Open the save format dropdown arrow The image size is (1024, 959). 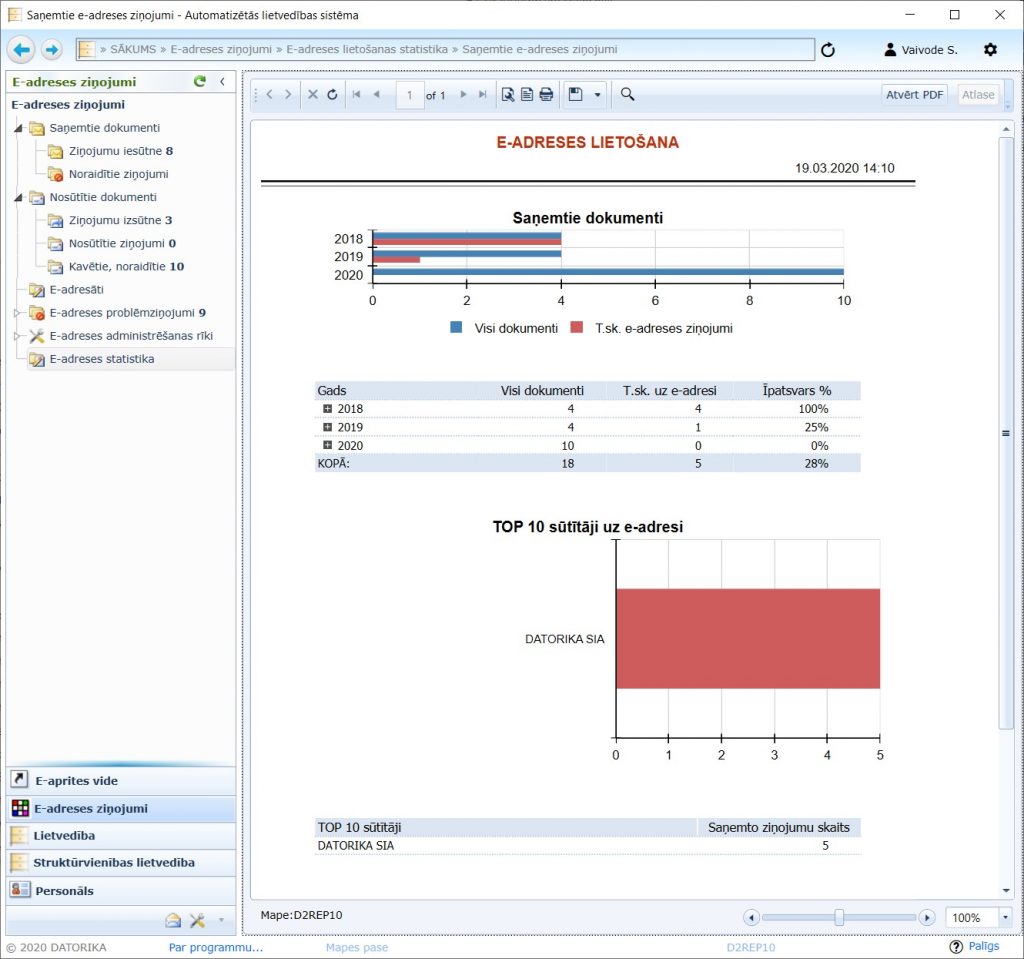pos(598,95)
